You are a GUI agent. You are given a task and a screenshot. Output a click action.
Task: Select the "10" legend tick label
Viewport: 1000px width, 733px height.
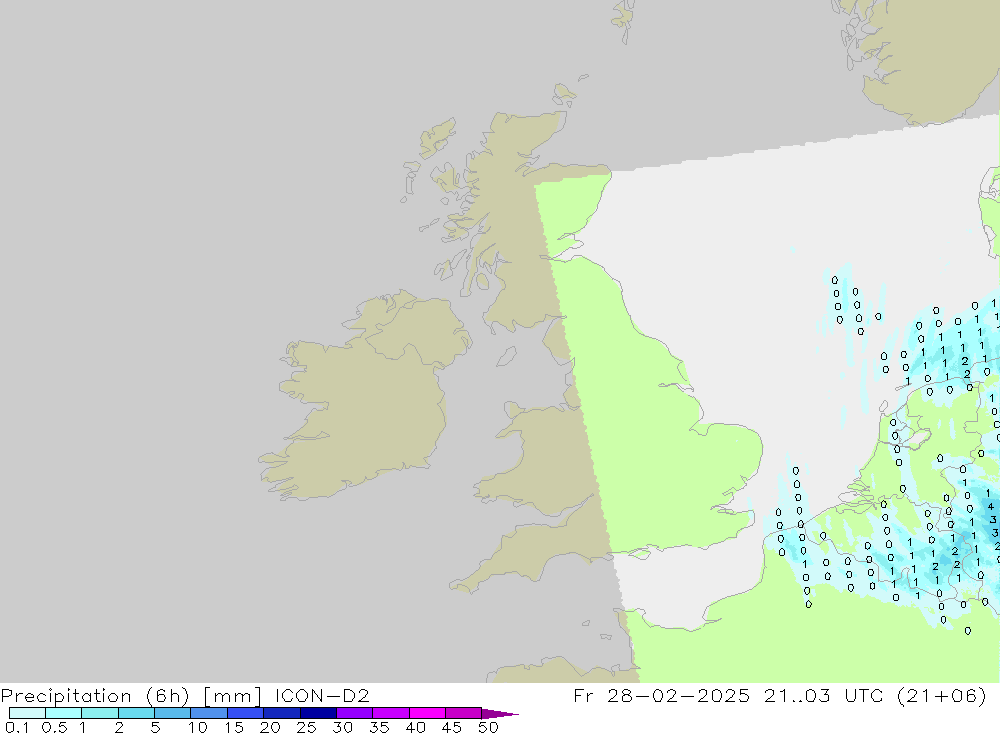(x=198, y=727)
